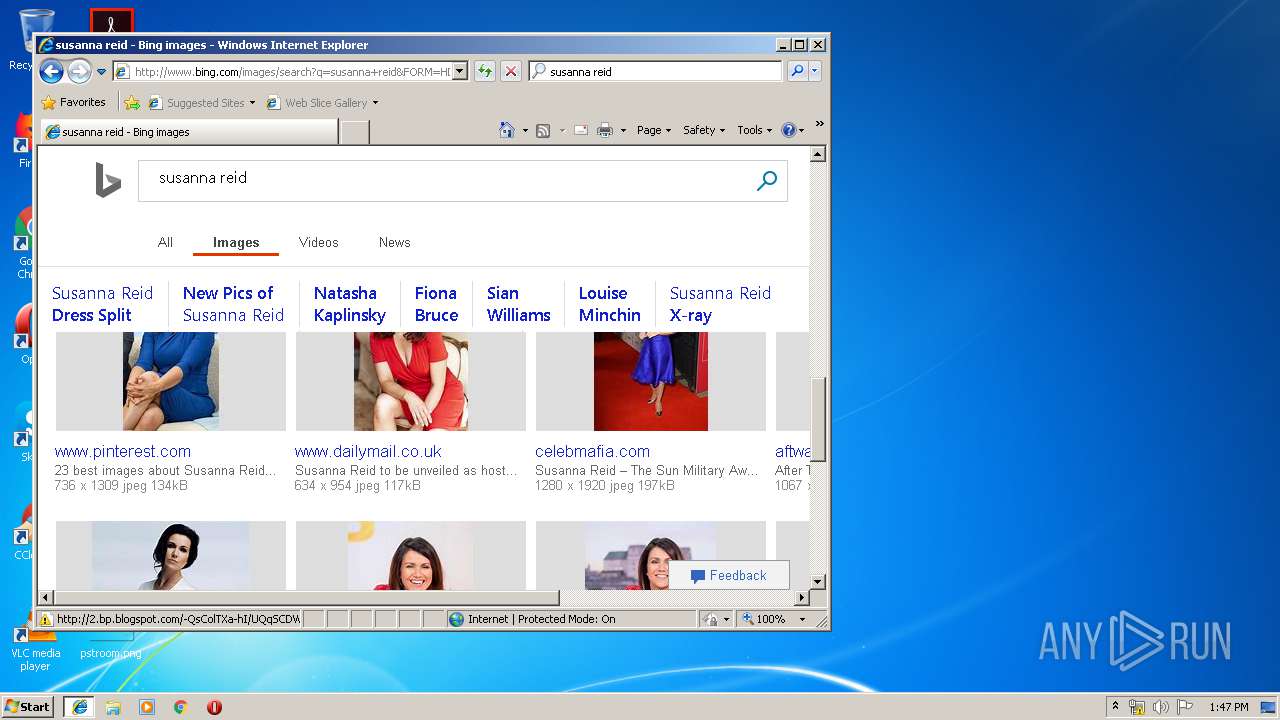Expand the command bar overflow chevron
The image size is (1280, 720).
pyautogui.click(x=819, y=124)
